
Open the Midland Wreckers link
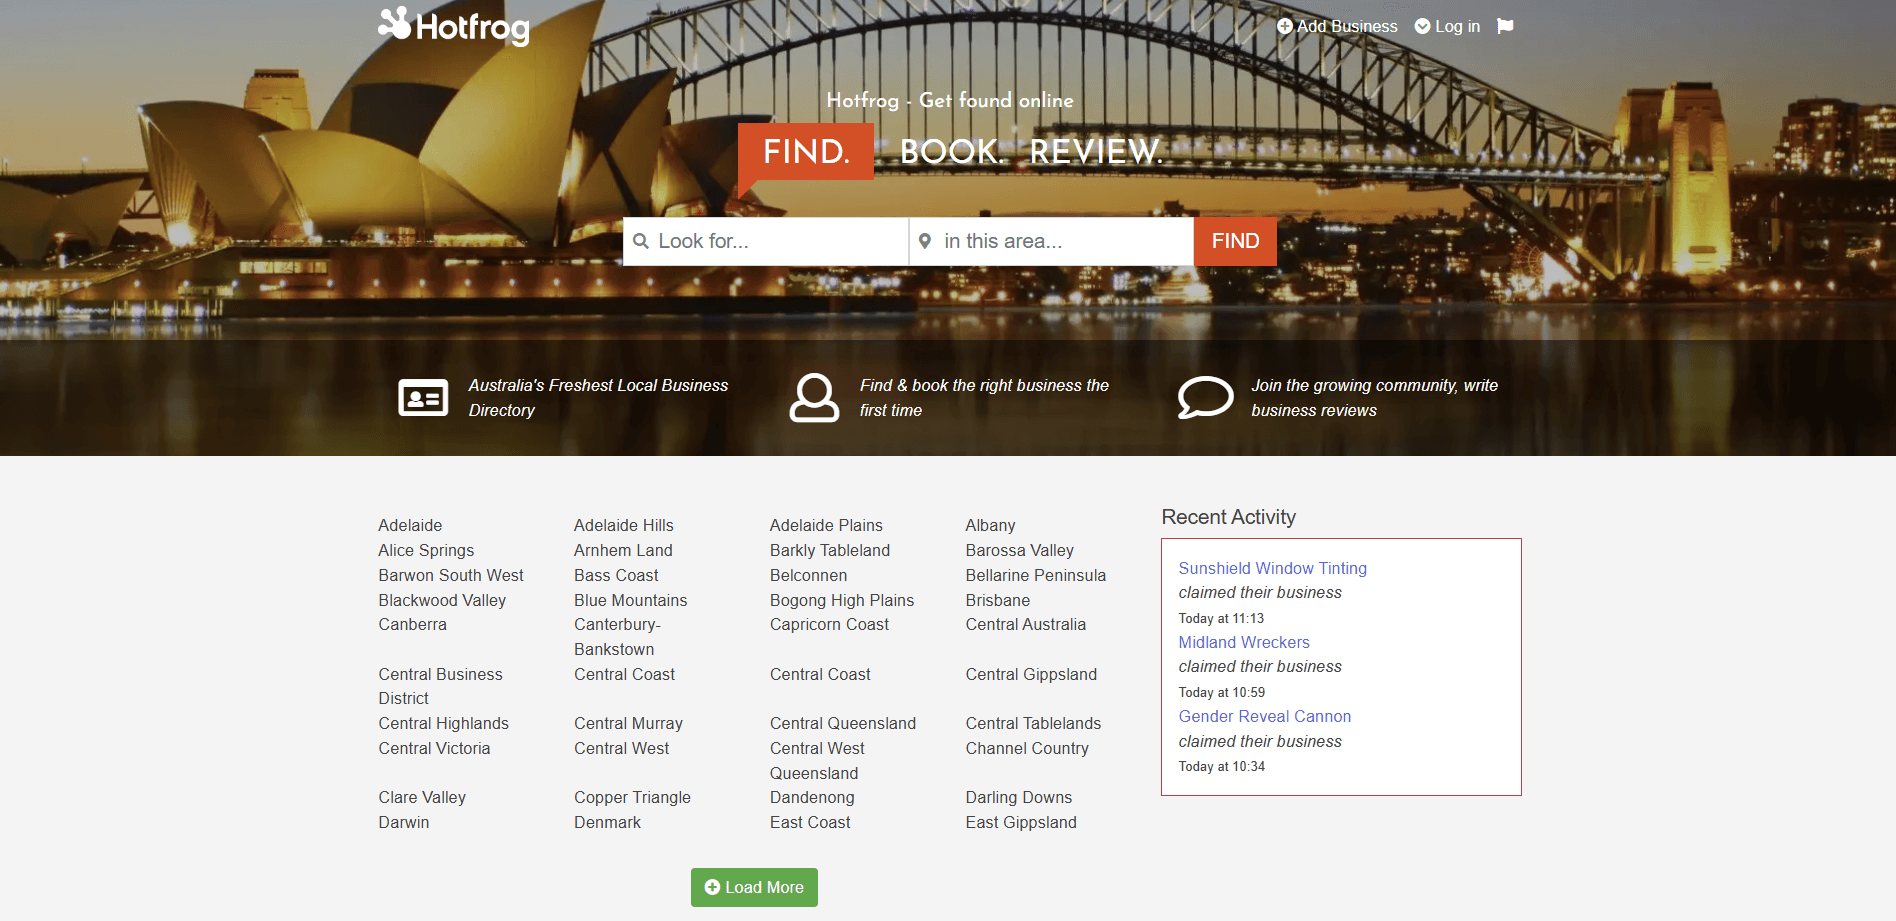point(1243,642)
